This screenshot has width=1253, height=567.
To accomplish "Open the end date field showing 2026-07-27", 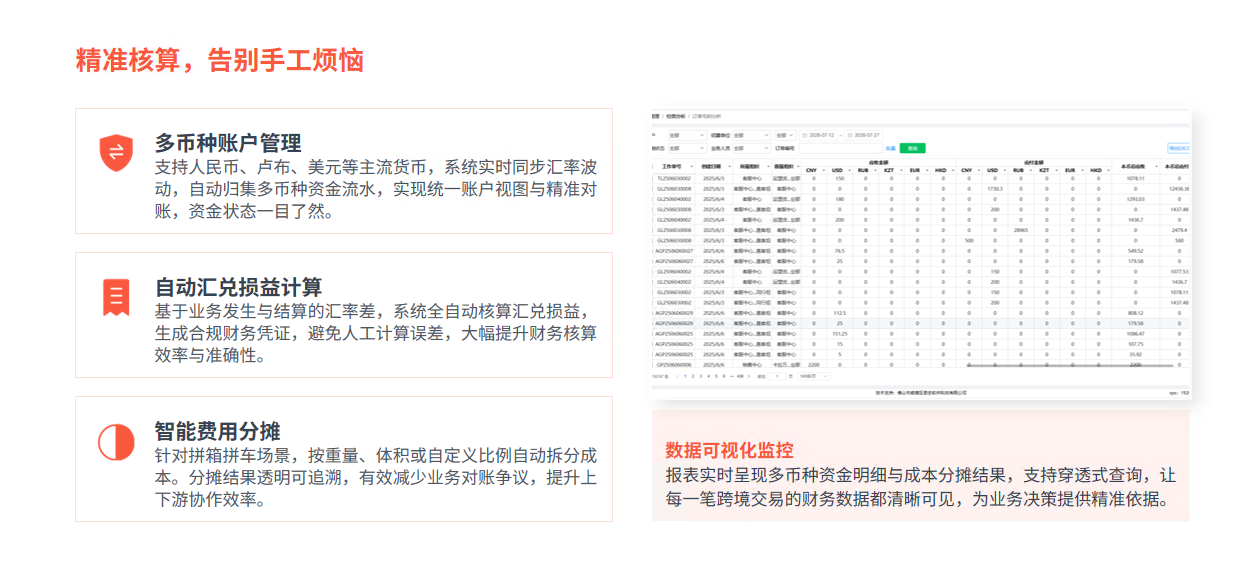I will tap(863, 135).
